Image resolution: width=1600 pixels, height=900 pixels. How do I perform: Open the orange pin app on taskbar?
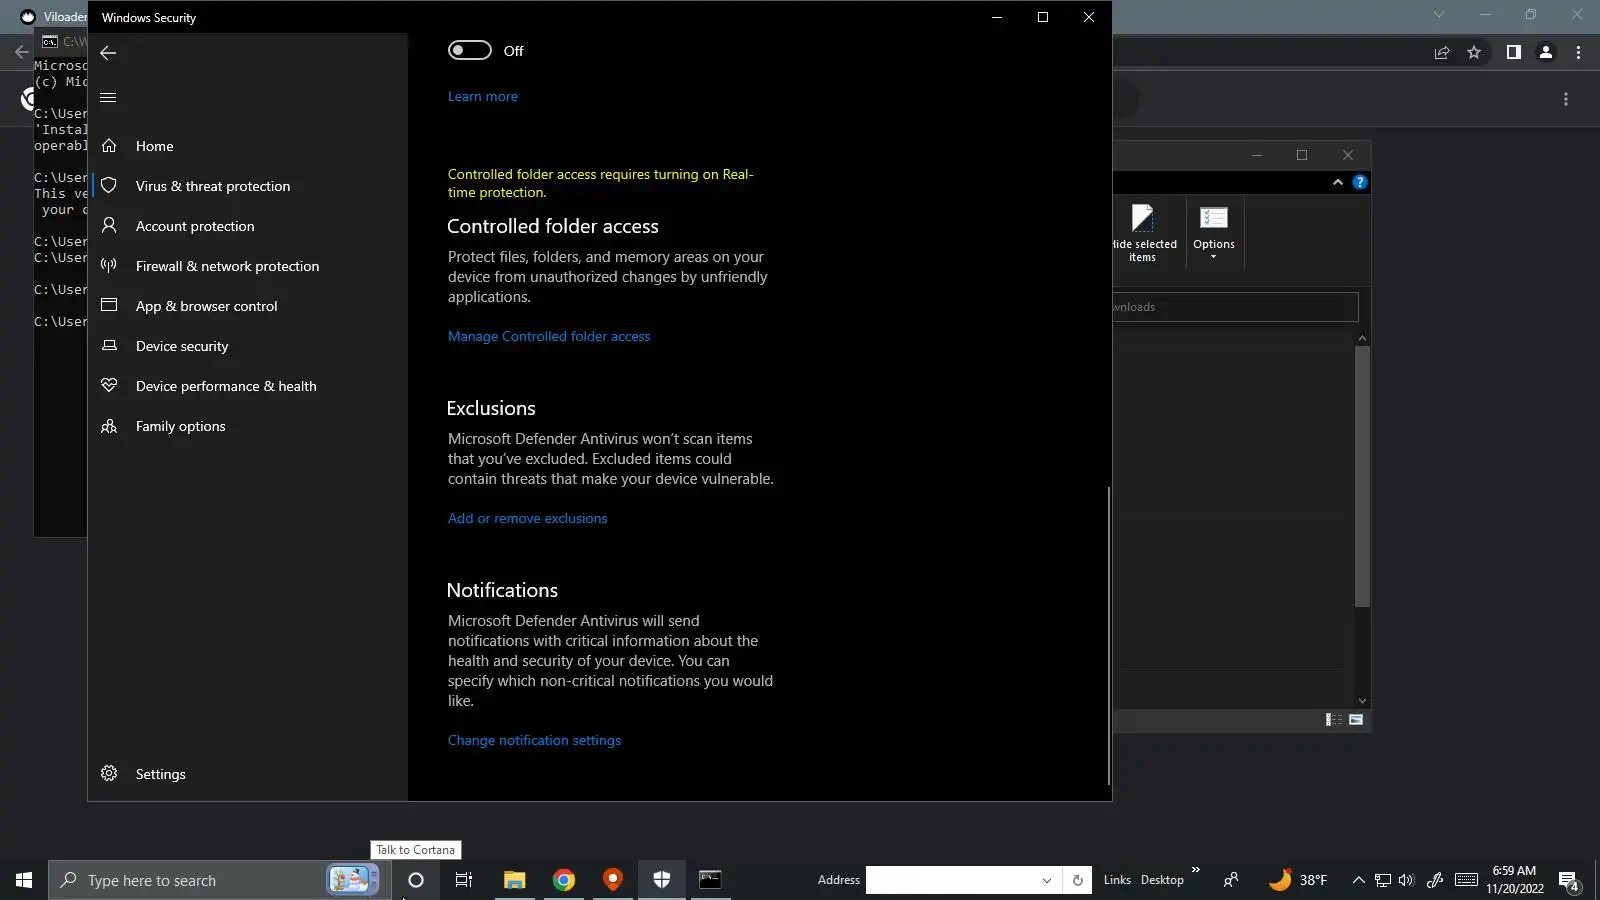pyautogui.click(x=613, y=880)
